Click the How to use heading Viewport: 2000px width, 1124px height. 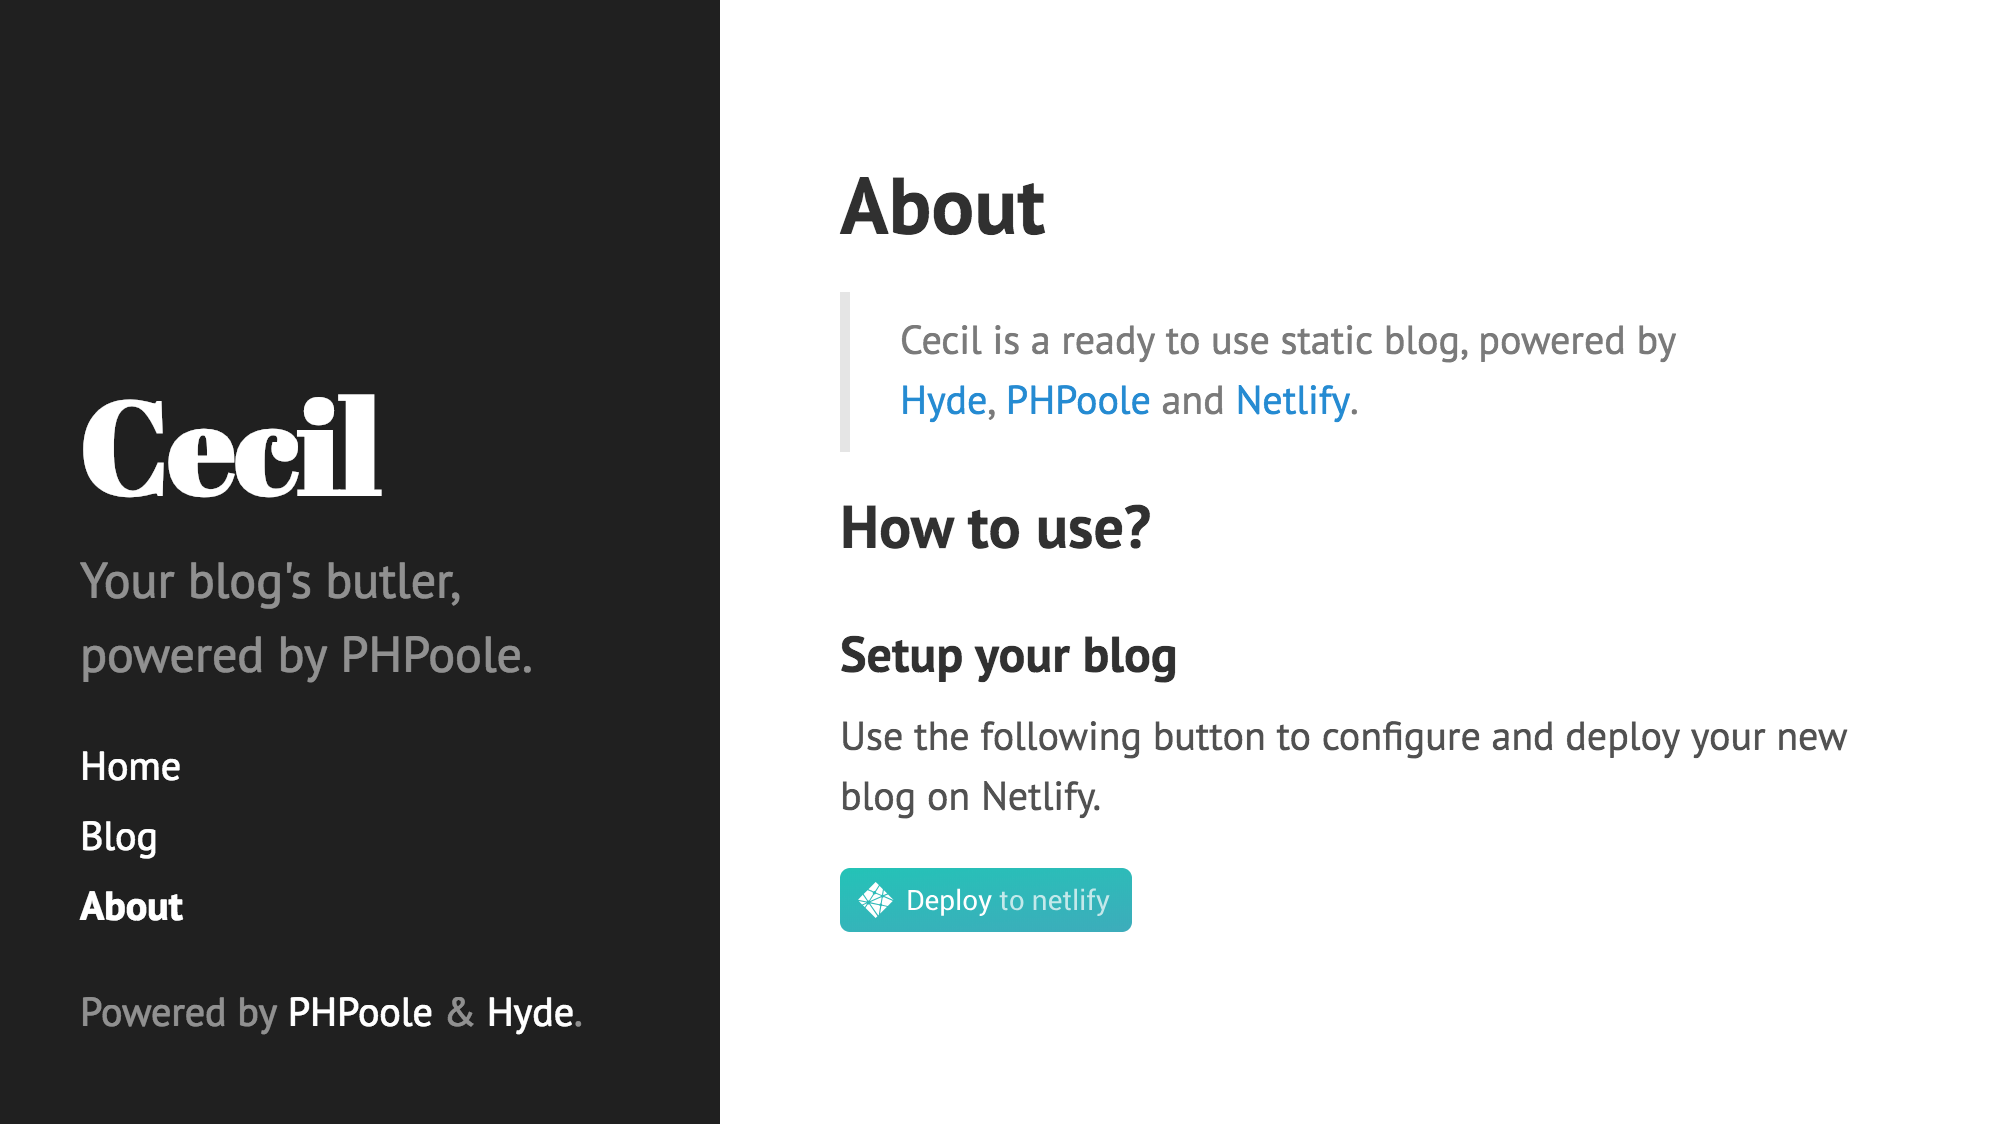pos(996,529)
